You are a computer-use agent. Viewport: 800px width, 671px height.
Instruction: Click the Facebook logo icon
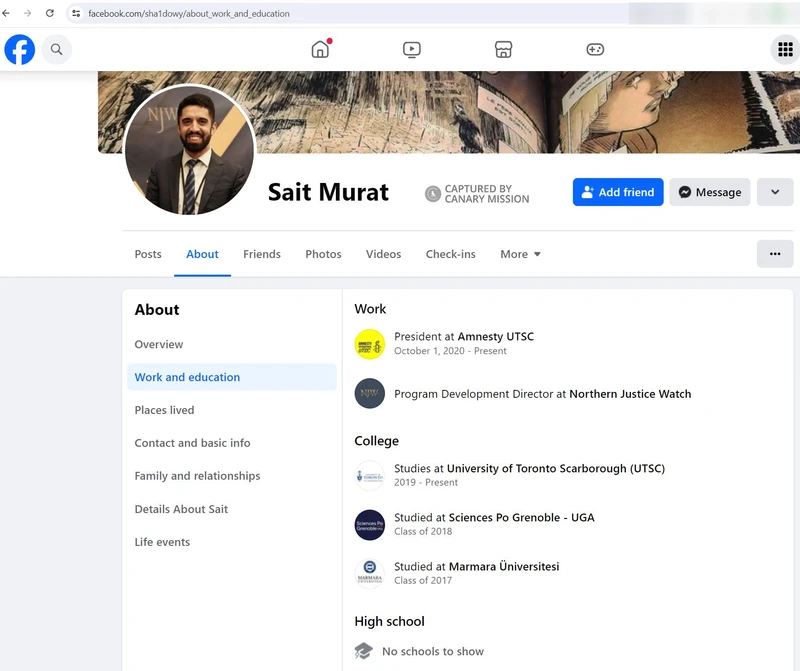click(x=19, y=49)
